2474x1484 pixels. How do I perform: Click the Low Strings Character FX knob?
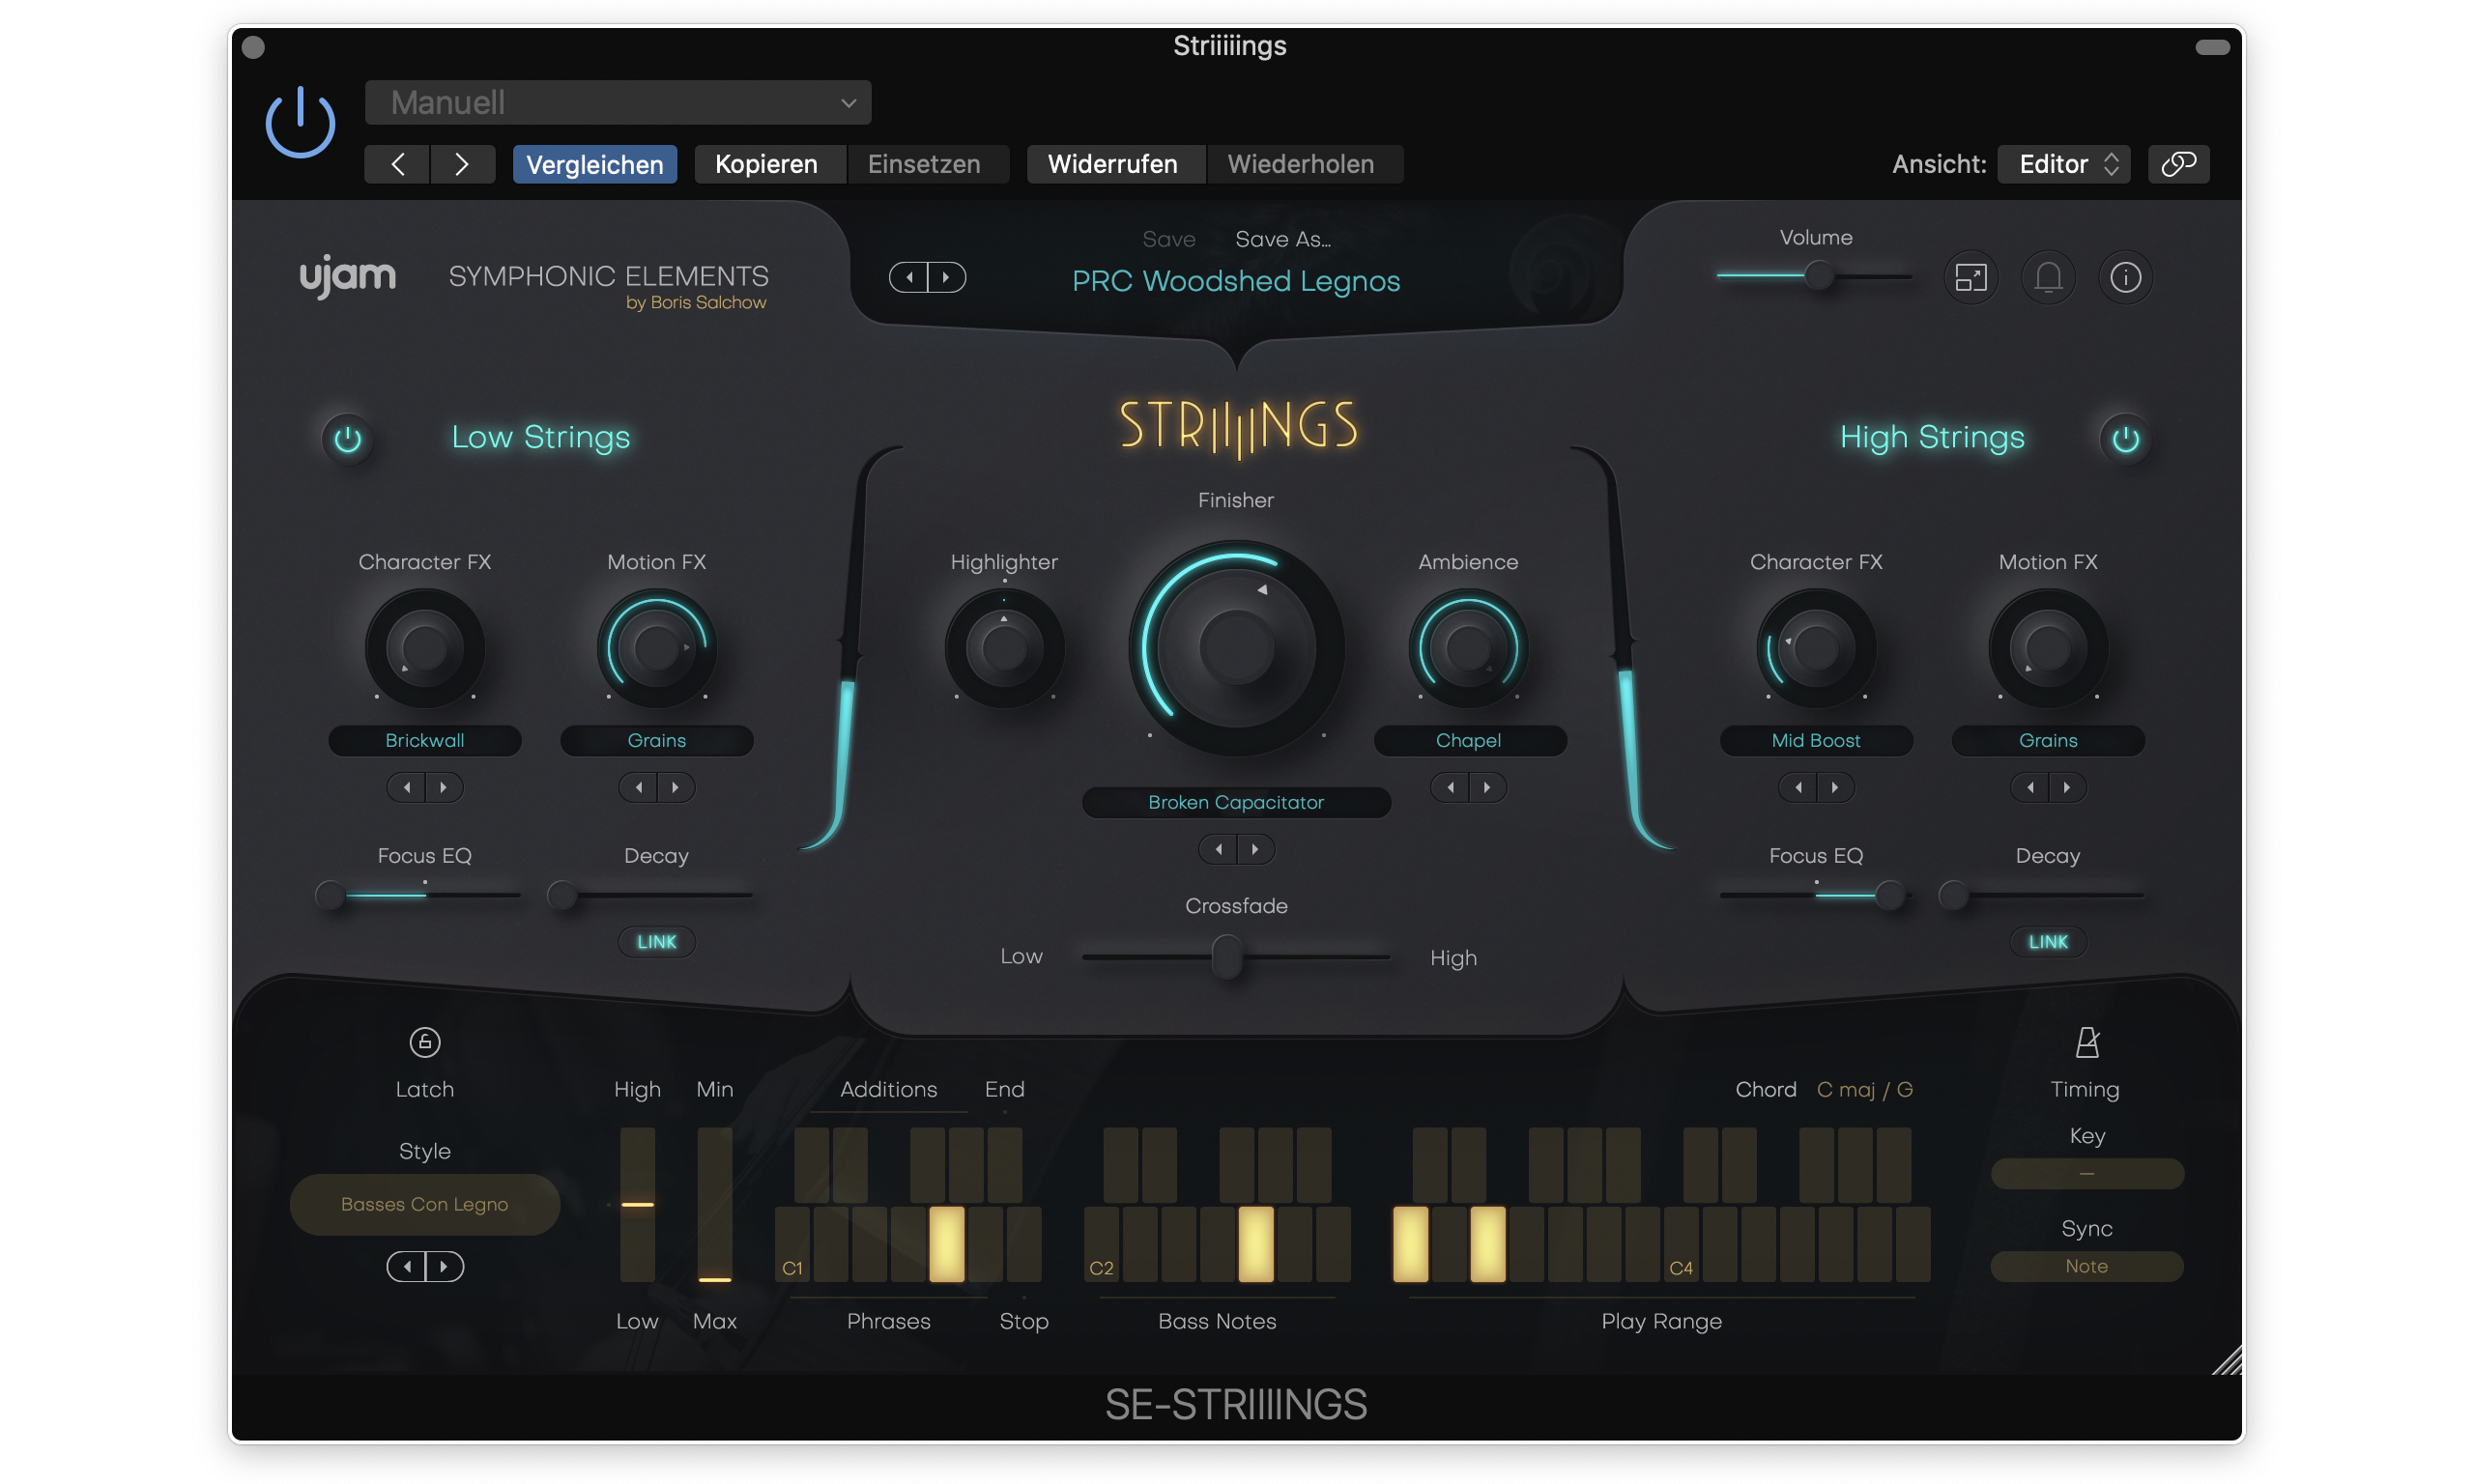pos(424,648)
